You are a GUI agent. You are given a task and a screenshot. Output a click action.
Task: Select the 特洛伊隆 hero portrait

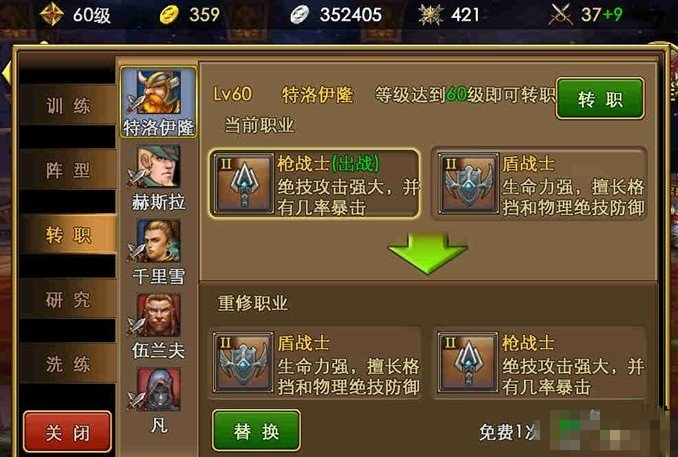pos(158,102)
